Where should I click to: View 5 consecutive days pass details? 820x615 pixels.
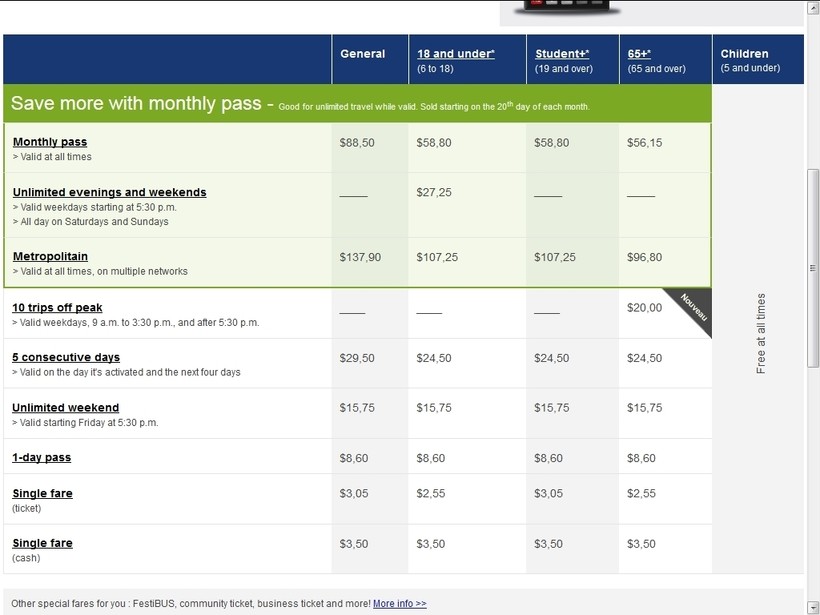coord(66,357)
